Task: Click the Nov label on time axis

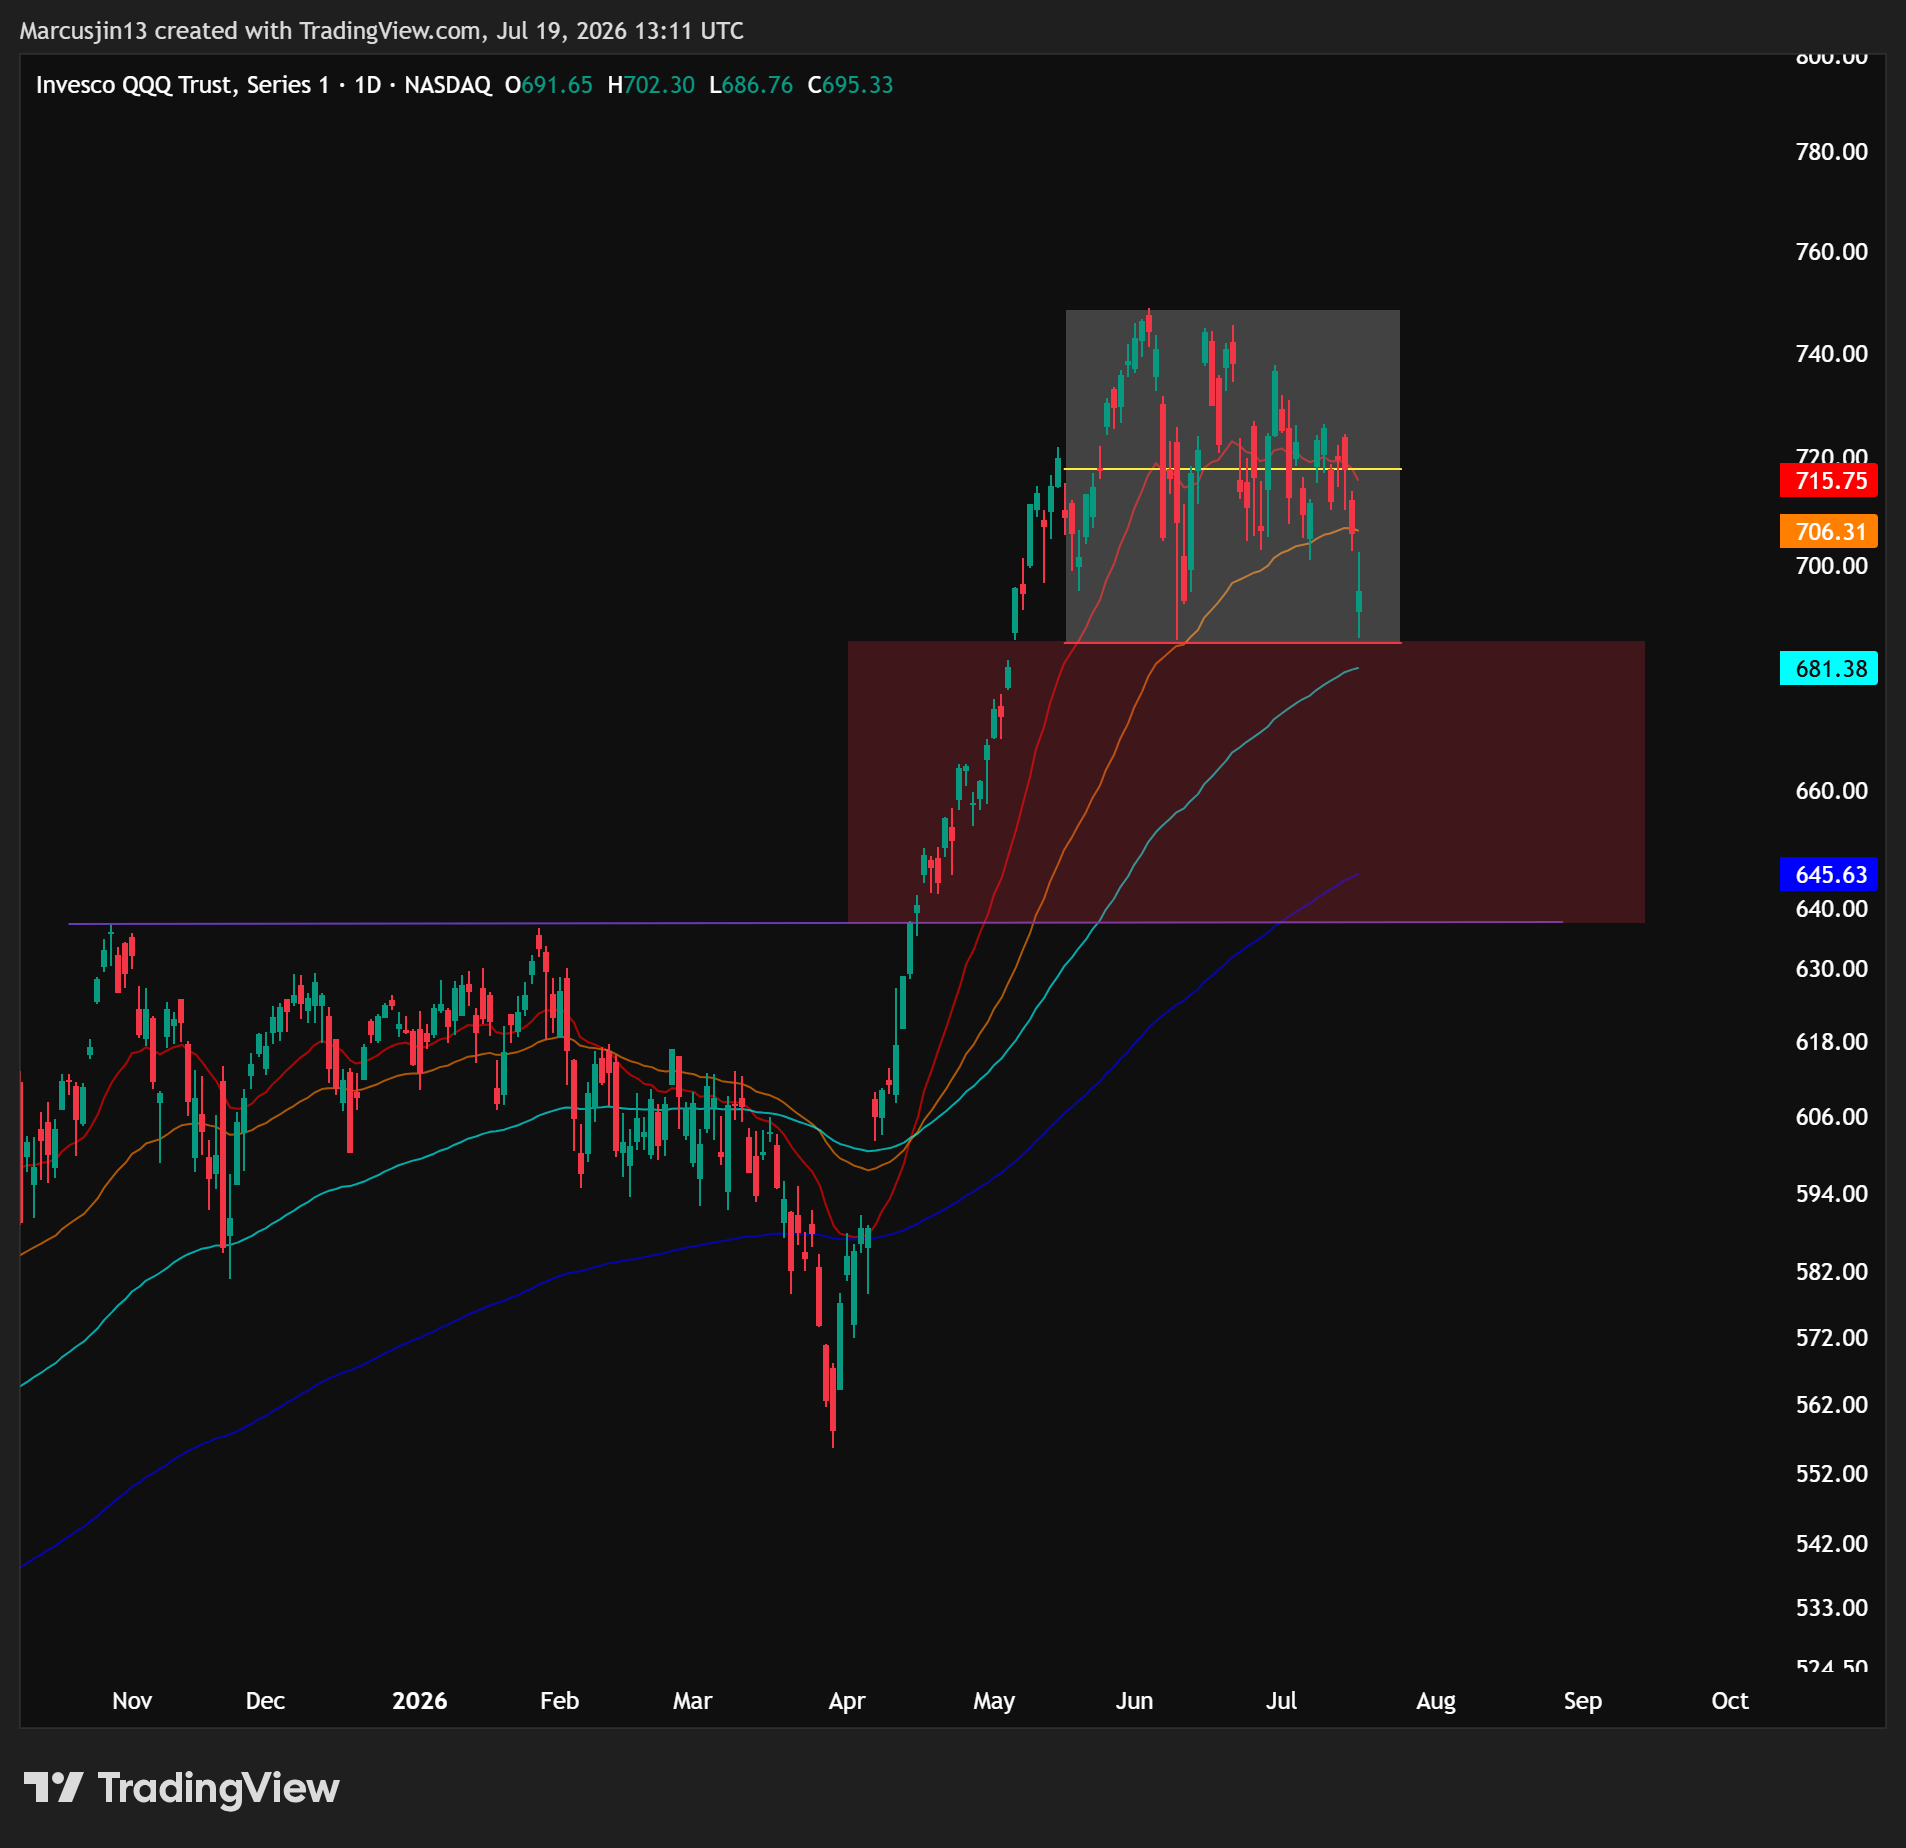Action: (132, 1701)
